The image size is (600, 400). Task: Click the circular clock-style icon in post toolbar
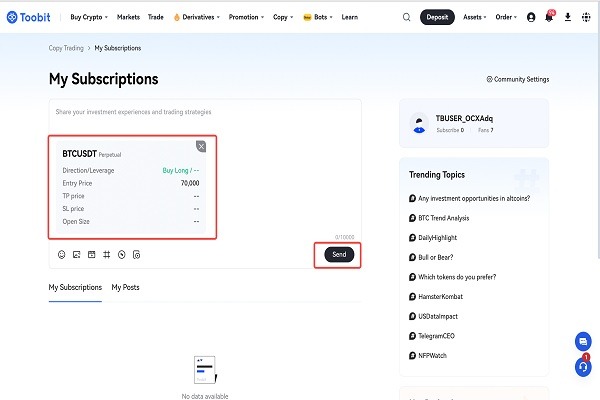122,255
